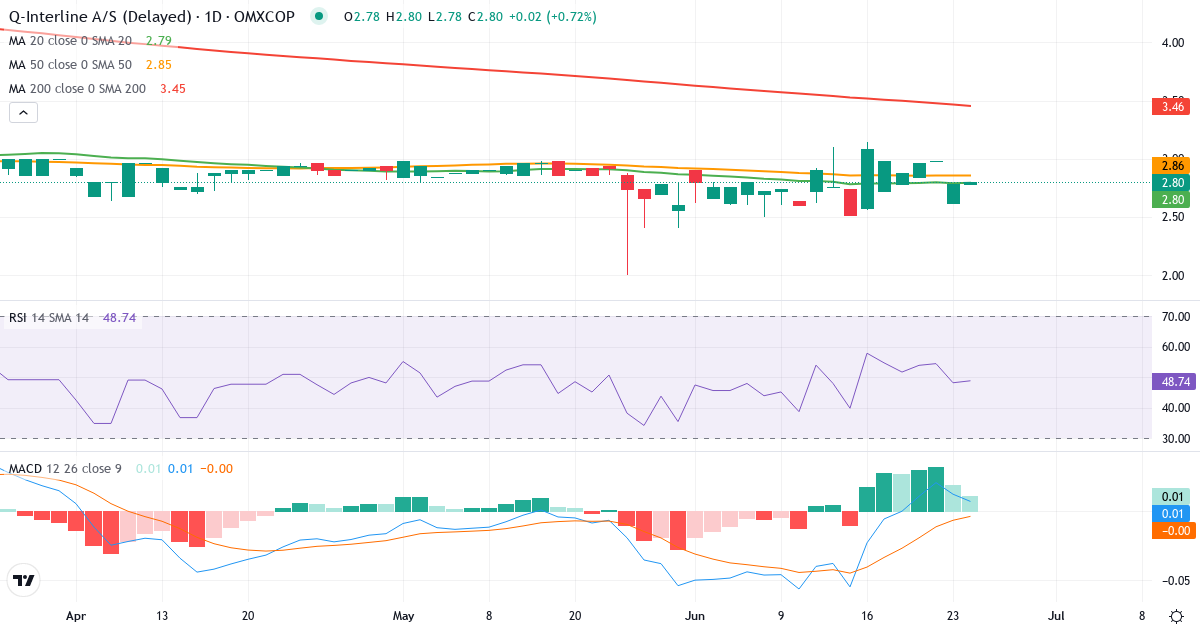
Task: Click the SMA 20 value 2.79
Action: (159, 40)
